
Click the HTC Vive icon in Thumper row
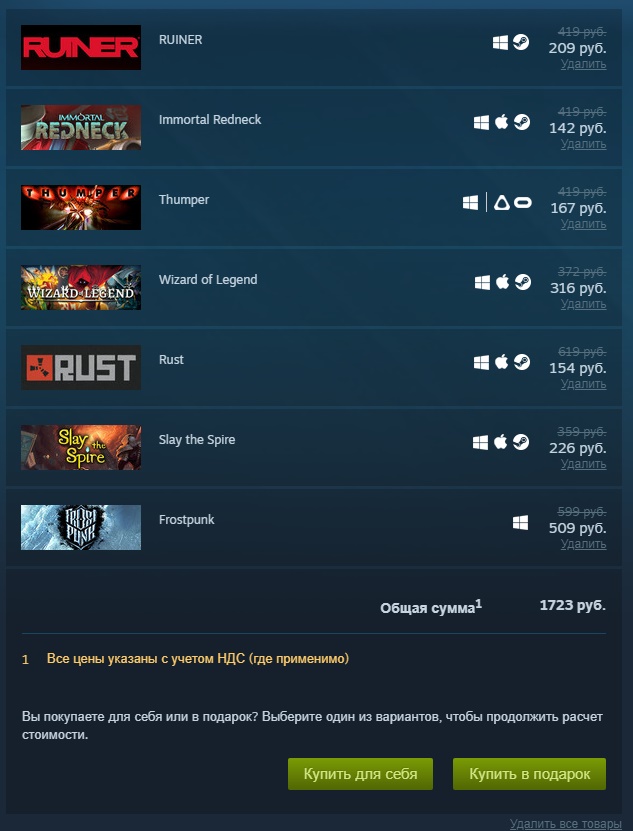point(502,202)
